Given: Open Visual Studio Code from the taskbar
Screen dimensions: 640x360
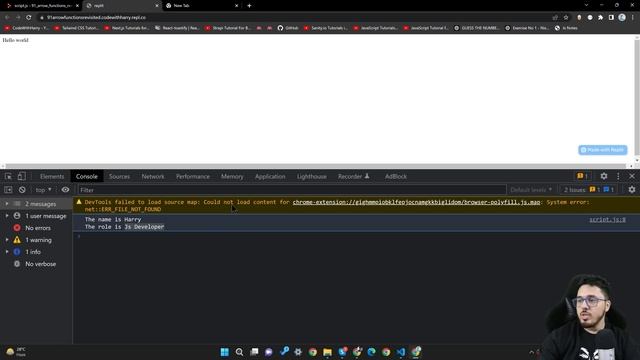Looking at the screenshot, I should 401,352.
